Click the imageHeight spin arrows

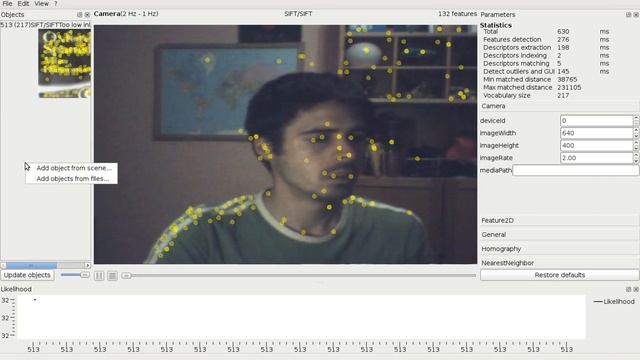(x=636, y=145)
